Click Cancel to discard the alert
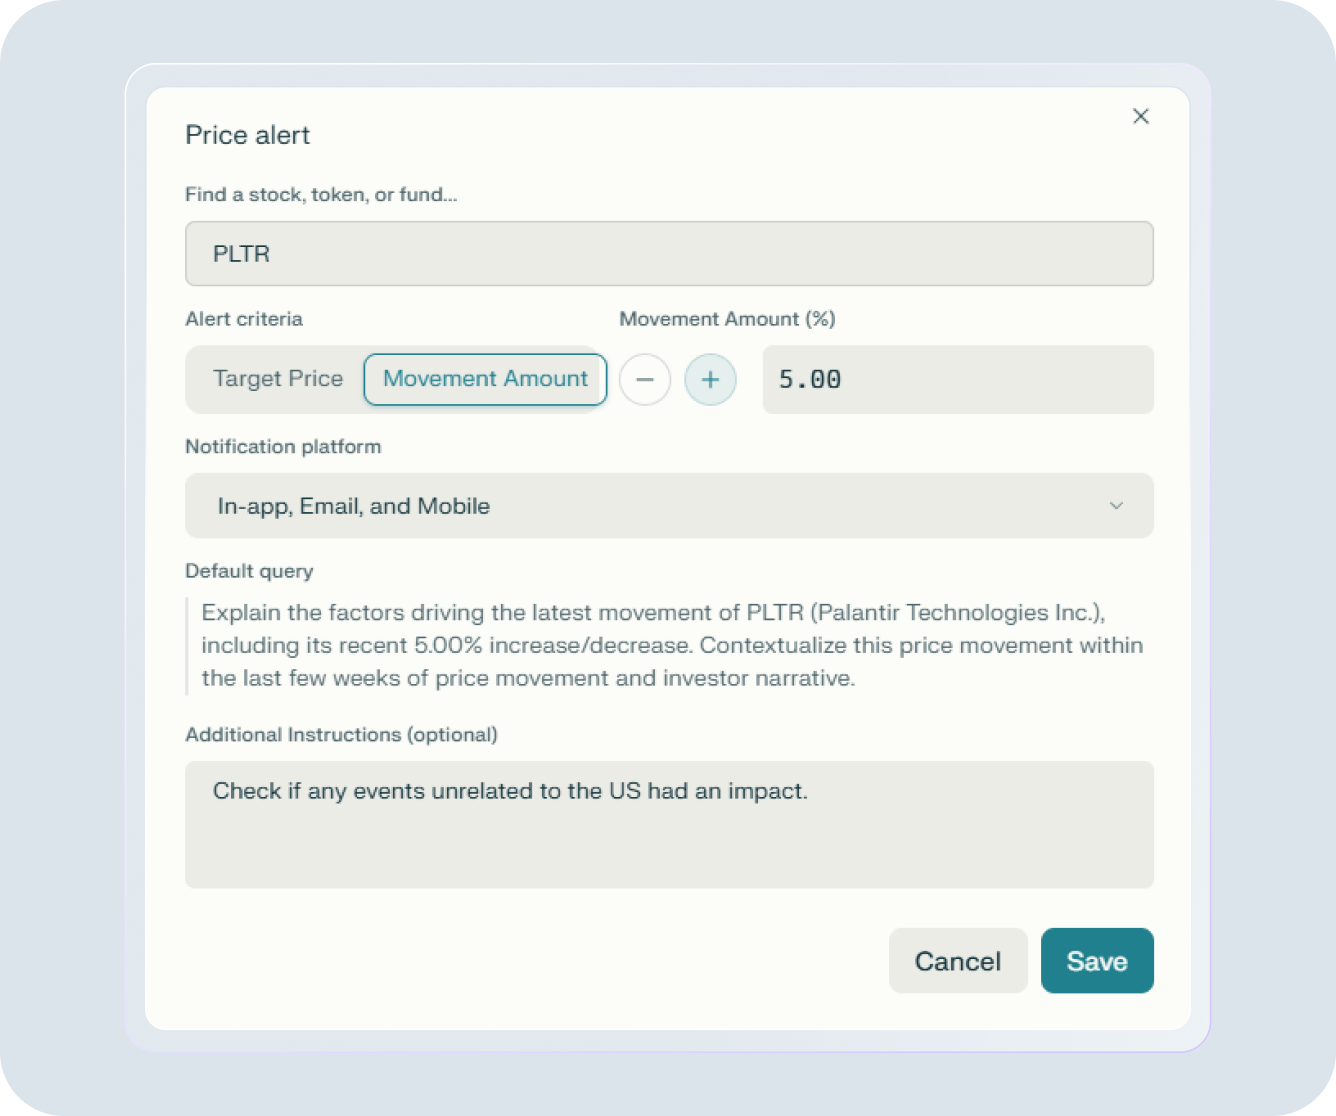 click(957, 960)
